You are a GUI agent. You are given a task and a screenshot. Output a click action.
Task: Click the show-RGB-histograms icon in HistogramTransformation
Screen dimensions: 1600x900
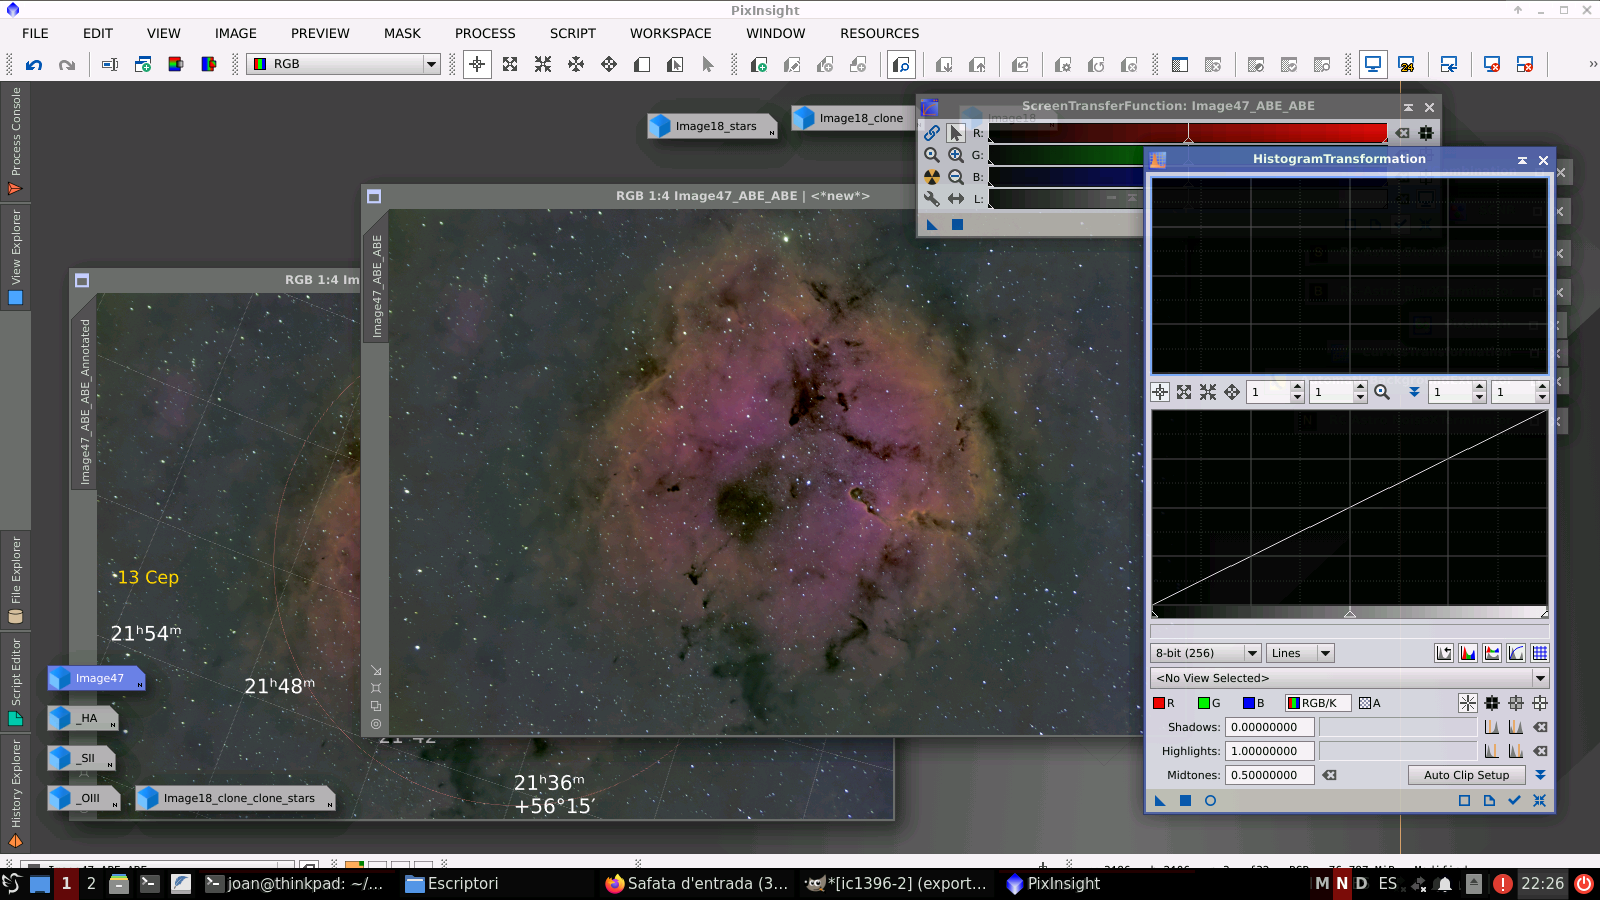click(1468, 653)
